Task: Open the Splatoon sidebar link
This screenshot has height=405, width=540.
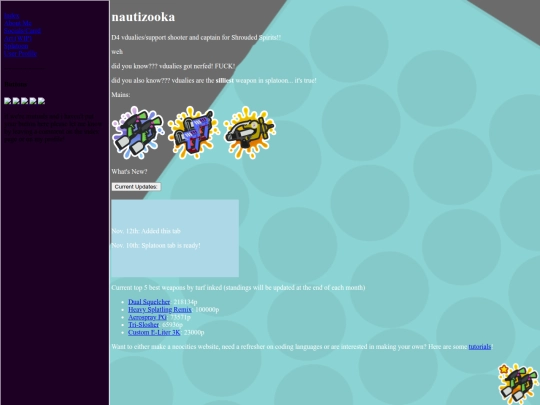Action: [x=16, y=46]
